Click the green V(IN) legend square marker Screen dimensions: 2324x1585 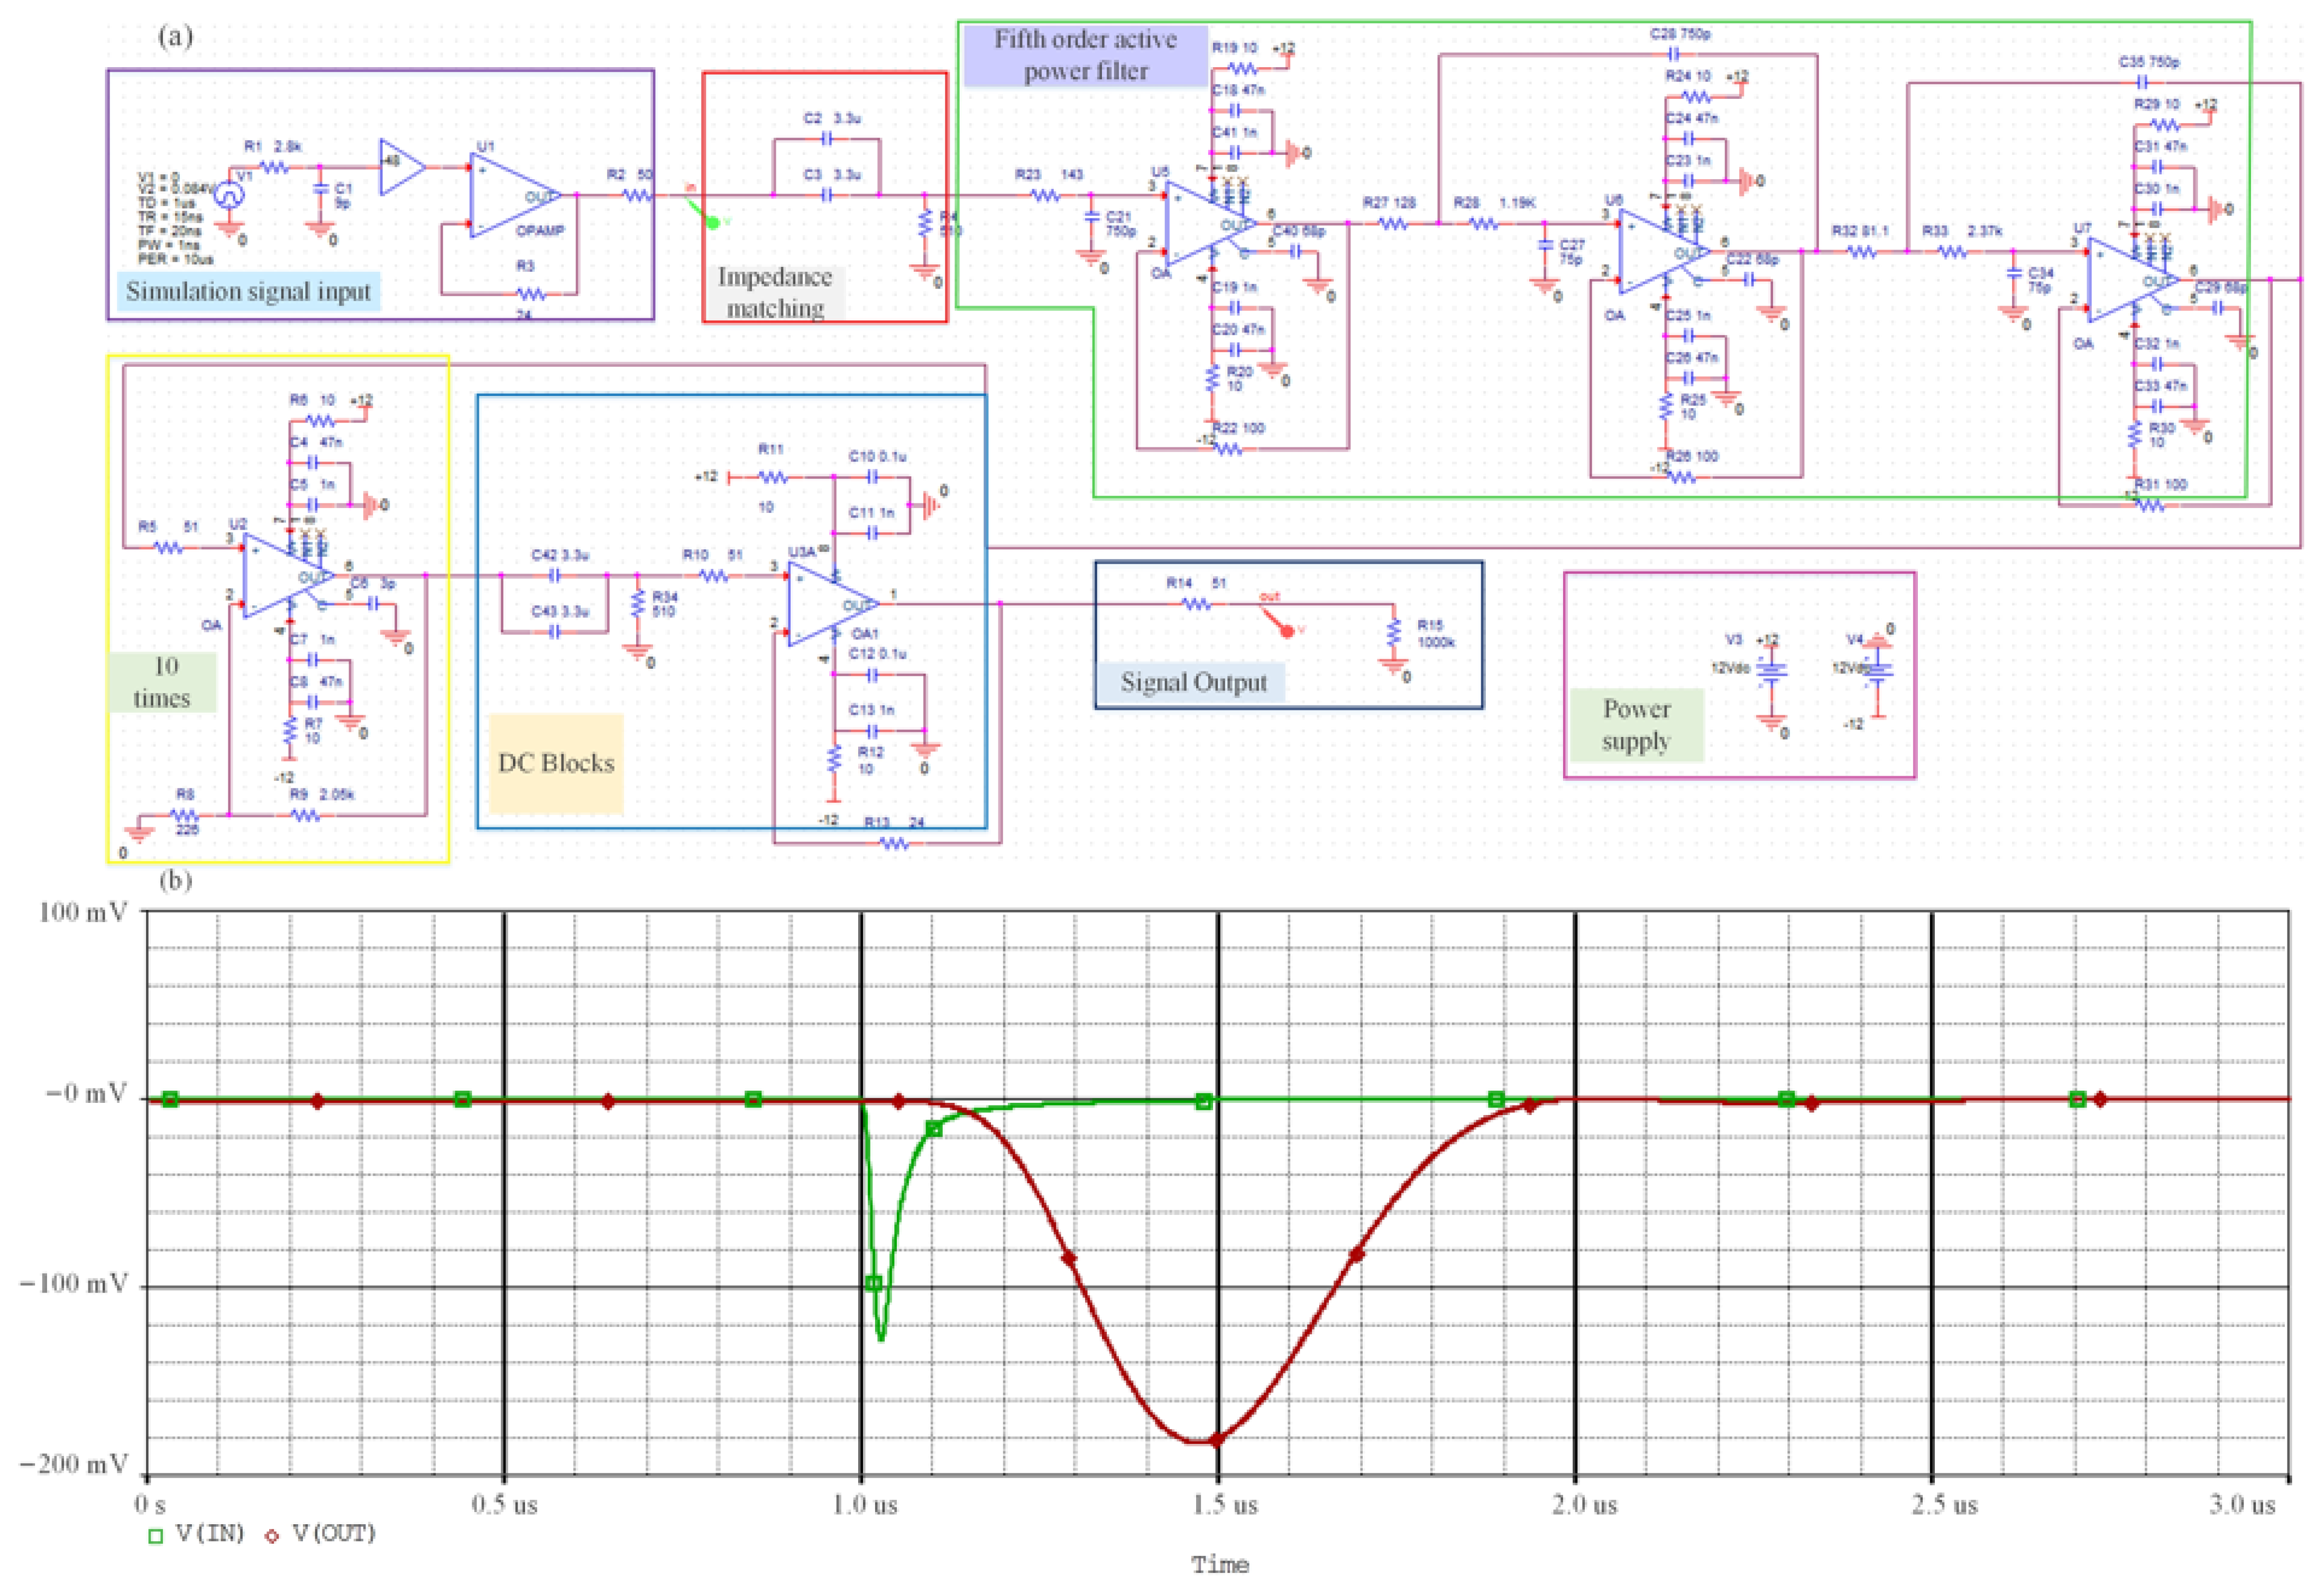pos(155,1536)
